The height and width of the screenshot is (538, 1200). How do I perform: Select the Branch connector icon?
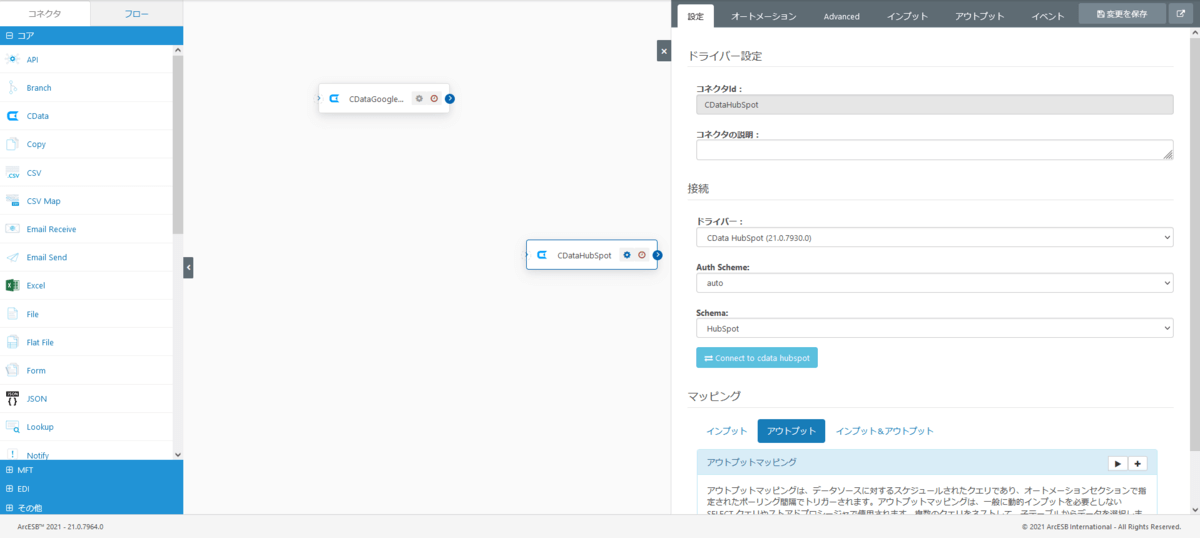[13, 88]
